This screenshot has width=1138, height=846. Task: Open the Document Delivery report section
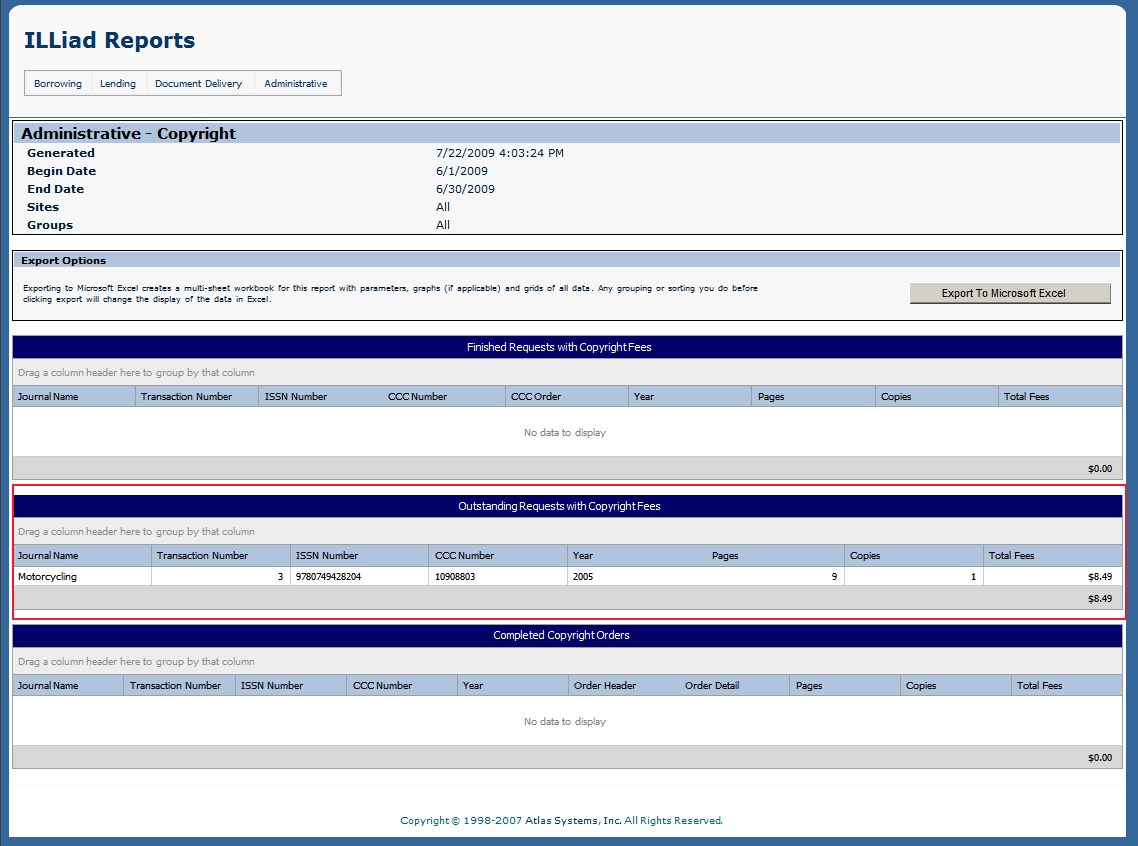coord(198,83)
